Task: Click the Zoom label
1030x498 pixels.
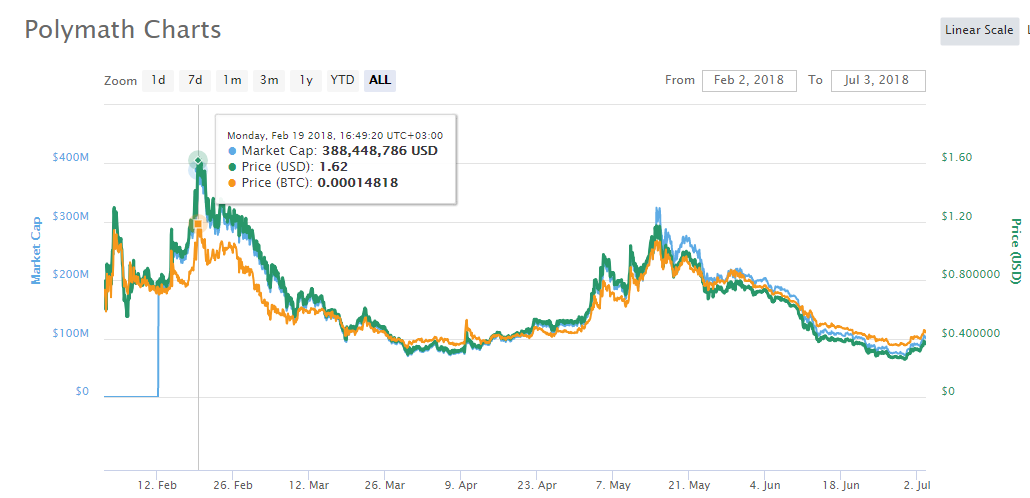Action: (x=120, y=81)
